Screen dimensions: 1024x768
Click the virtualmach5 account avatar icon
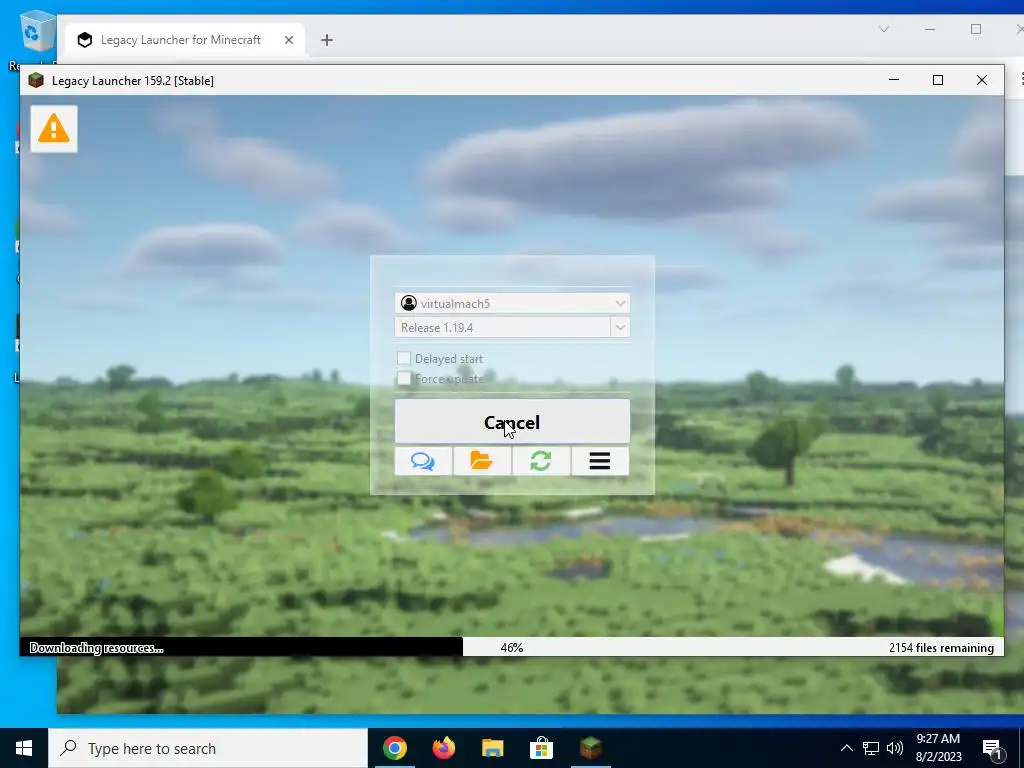[x=409, y=303]
